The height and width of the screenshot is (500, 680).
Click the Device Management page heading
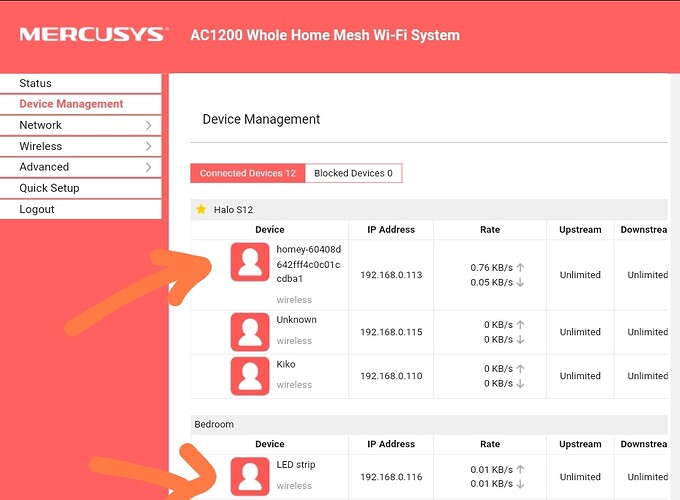click(x=261, y=119)
